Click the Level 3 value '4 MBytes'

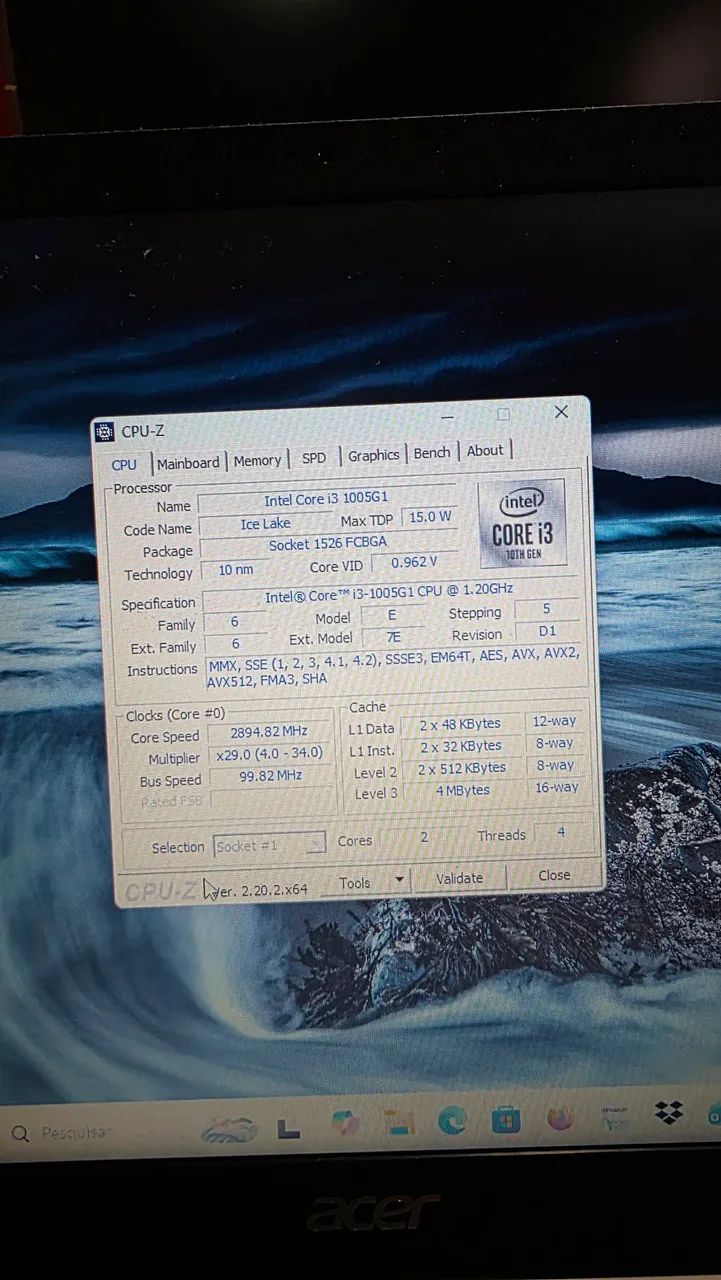point(462,790)
